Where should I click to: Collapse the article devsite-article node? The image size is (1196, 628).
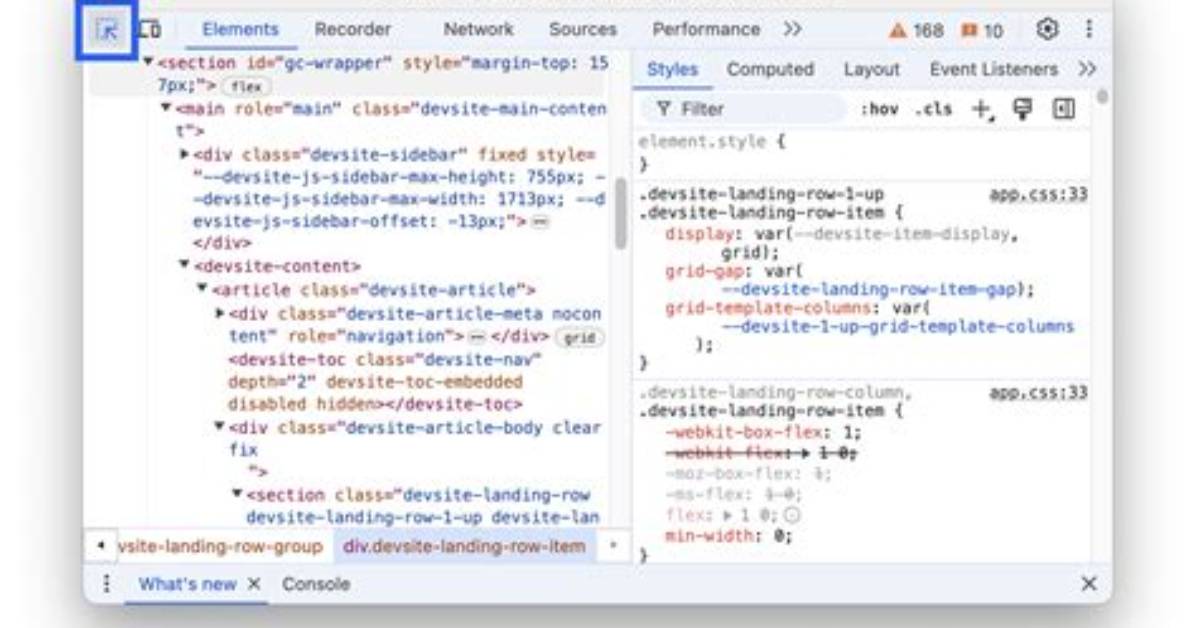point(202,288)
